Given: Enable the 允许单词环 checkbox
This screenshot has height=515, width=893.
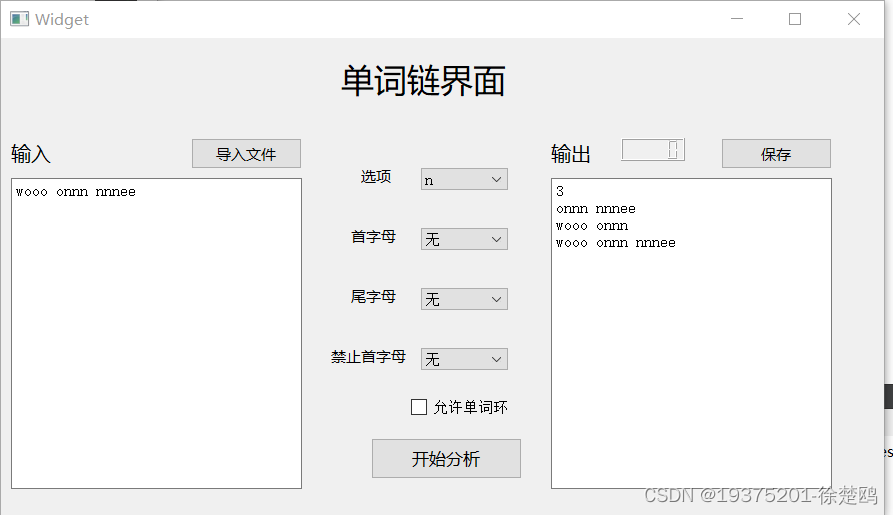Looking at the screenshot, I should pyautogui.click(x=419, y=407).
